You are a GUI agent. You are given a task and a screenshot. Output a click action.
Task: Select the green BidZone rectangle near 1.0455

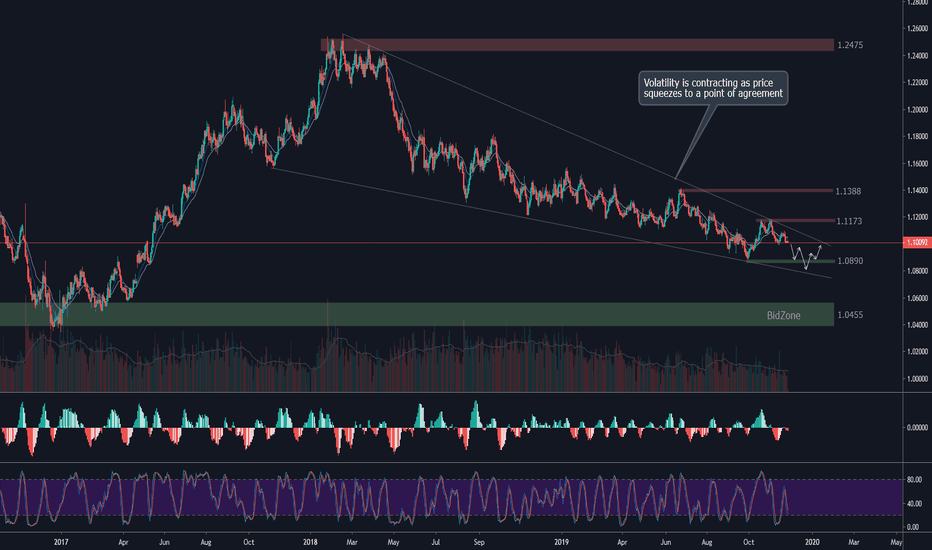click(x=400, y=314)
